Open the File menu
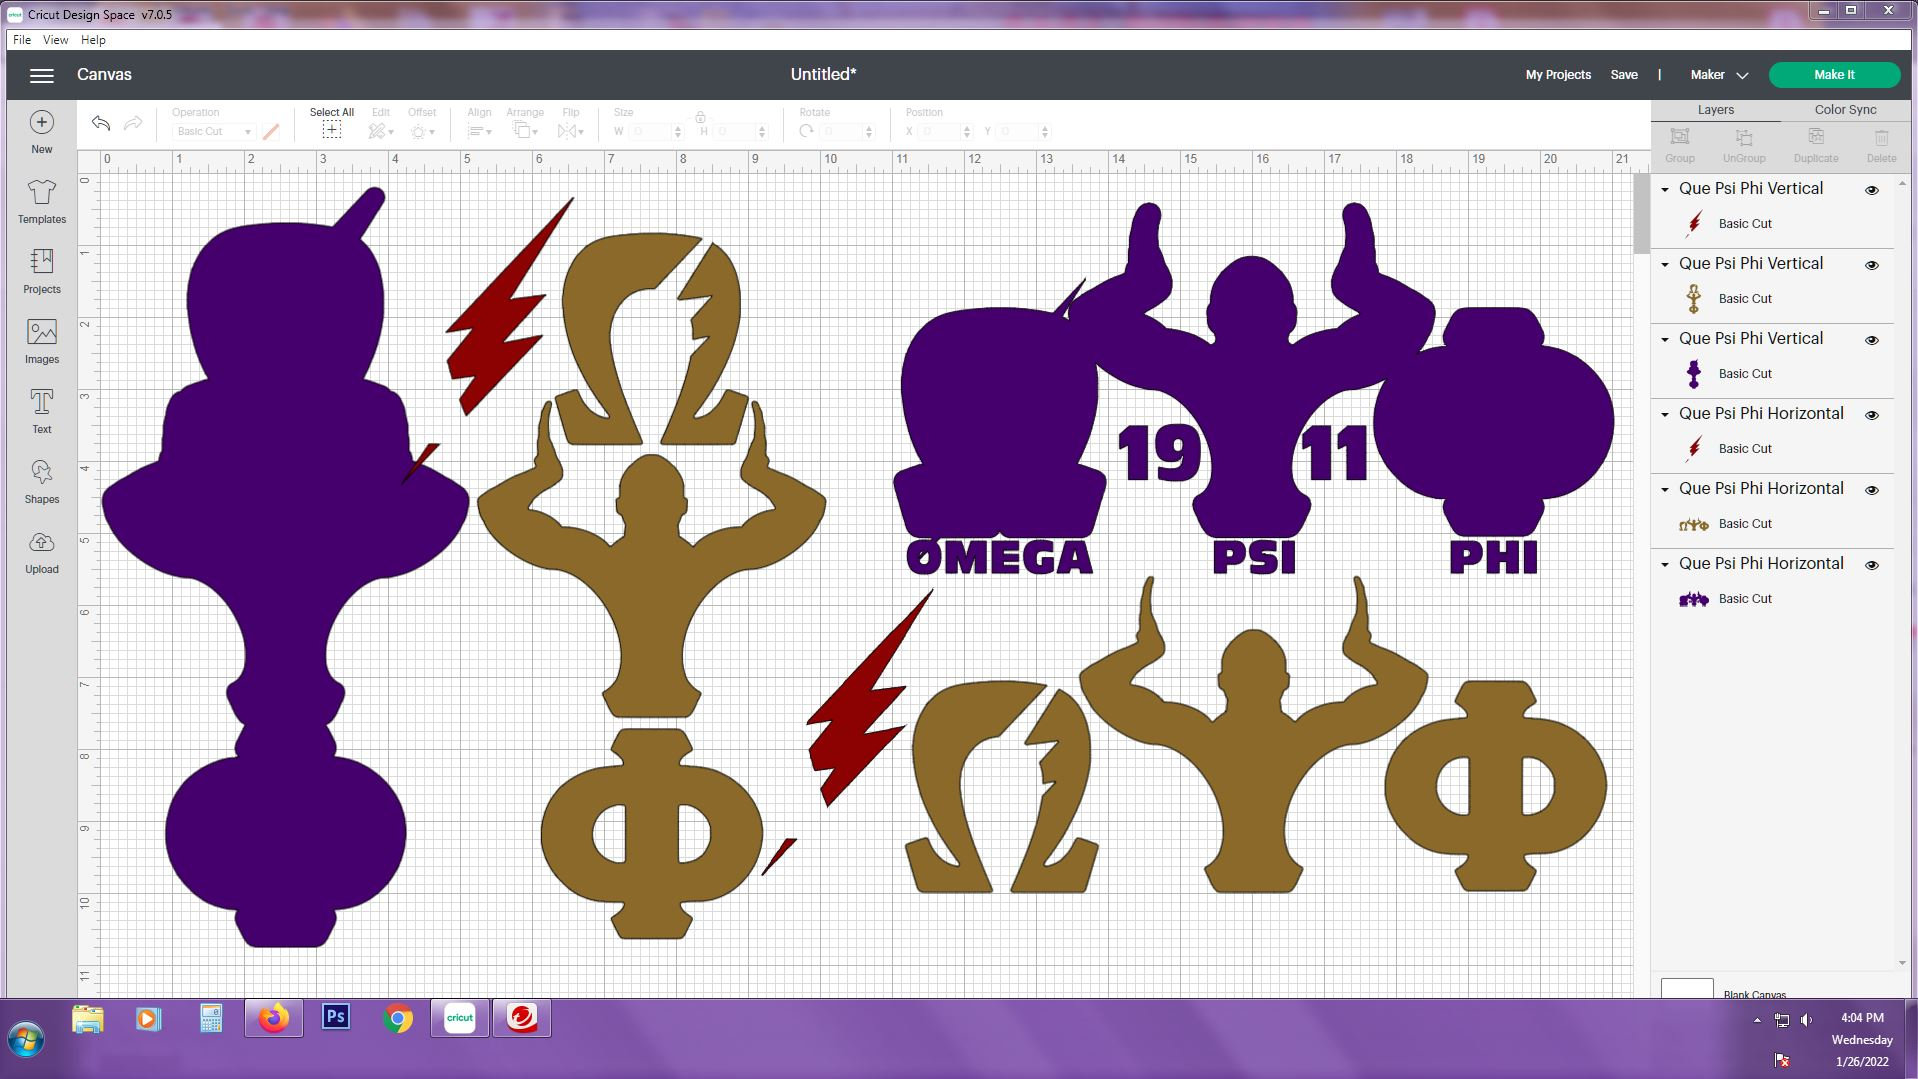The image size is (1918, 1079). click(x=21, y=40)
